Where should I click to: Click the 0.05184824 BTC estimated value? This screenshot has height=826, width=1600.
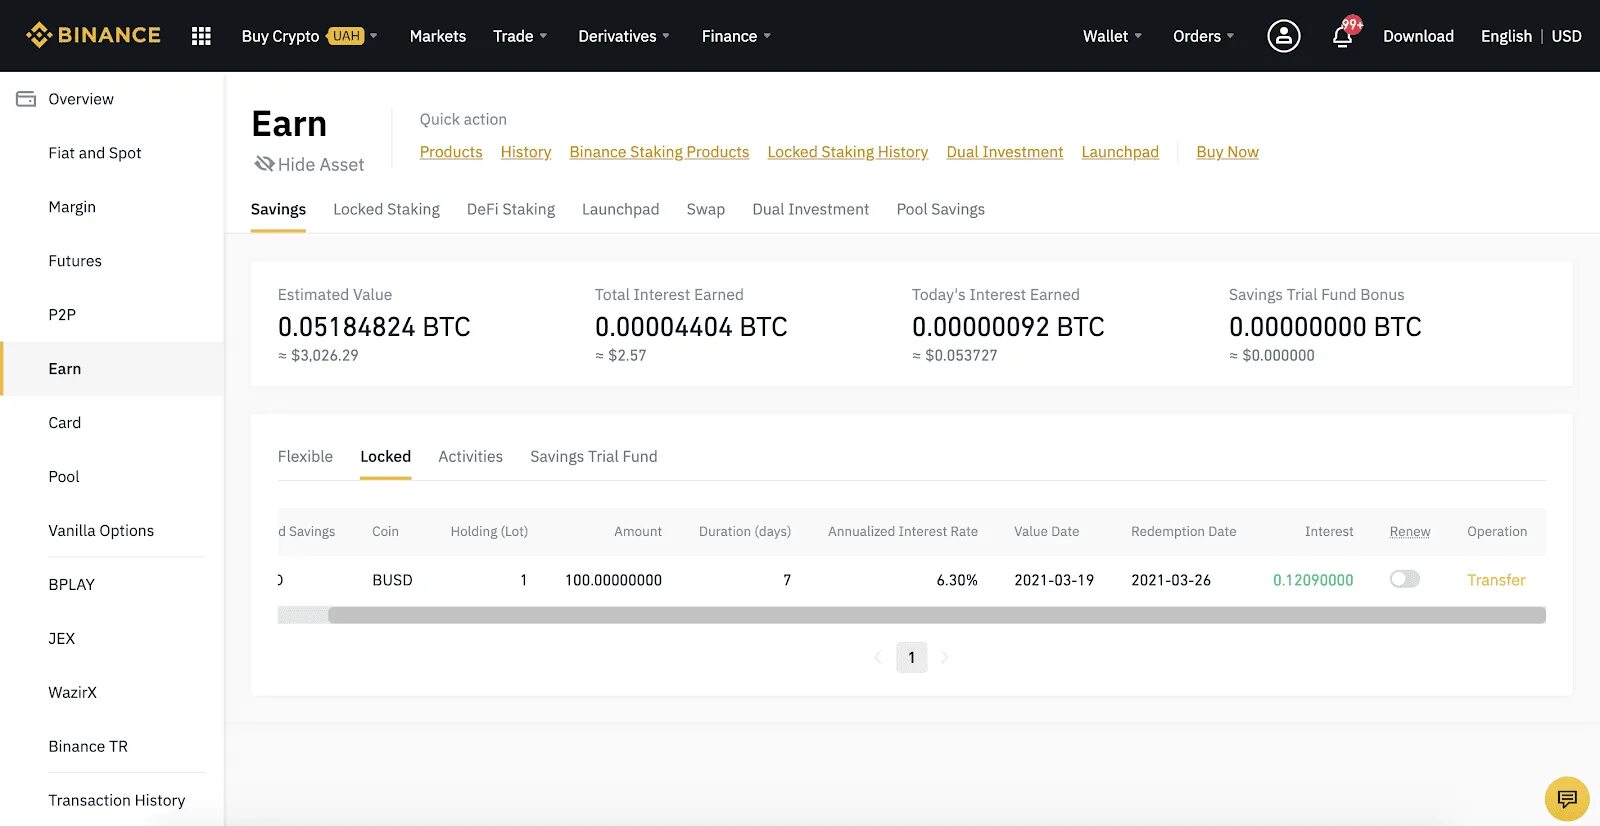(374, 327)
